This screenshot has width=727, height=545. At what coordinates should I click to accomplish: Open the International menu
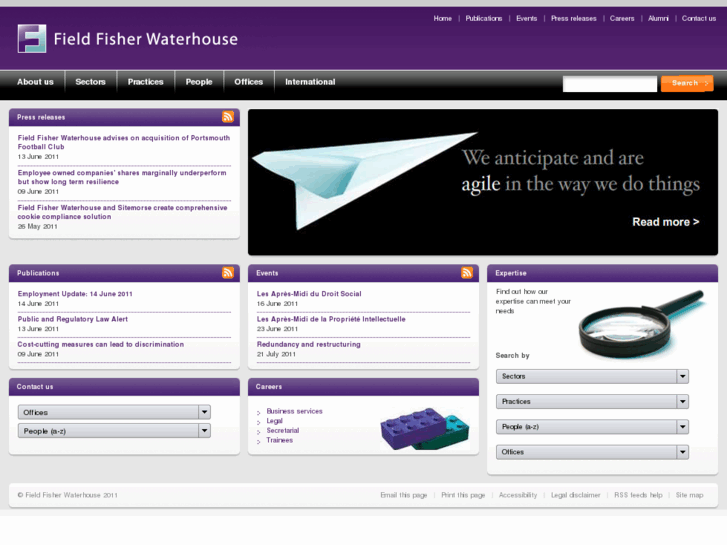point(310,82)
